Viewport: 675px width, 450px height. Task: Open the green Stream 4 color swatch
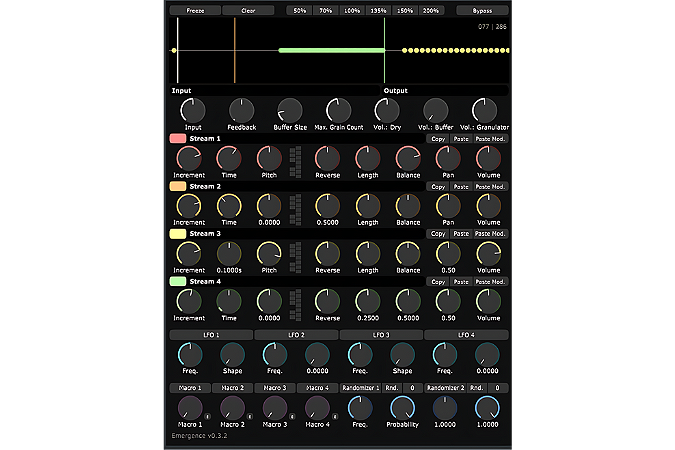point(178,281)
